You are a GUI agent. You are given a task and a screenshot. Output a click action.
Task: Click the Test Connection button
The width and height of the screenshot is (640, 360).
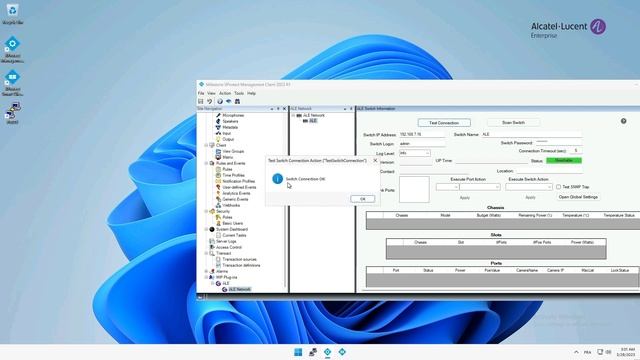pyautogui.click(x=444, y=122)
